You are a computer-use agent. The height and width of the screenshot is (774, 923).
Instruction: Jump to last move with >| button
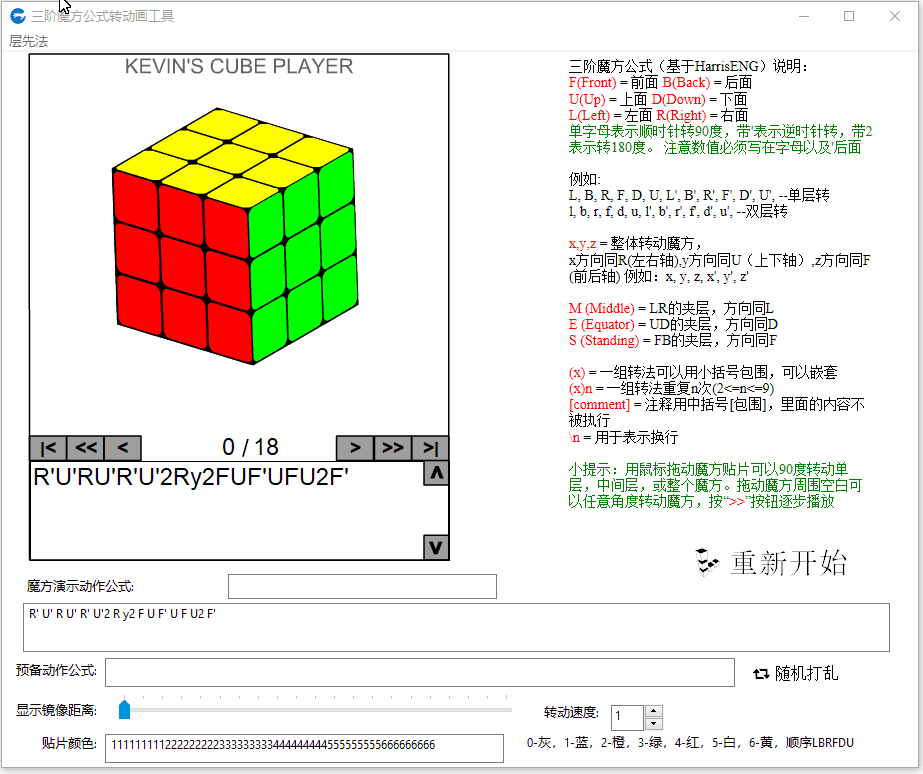pyautogui.click(x=430, y=448)
